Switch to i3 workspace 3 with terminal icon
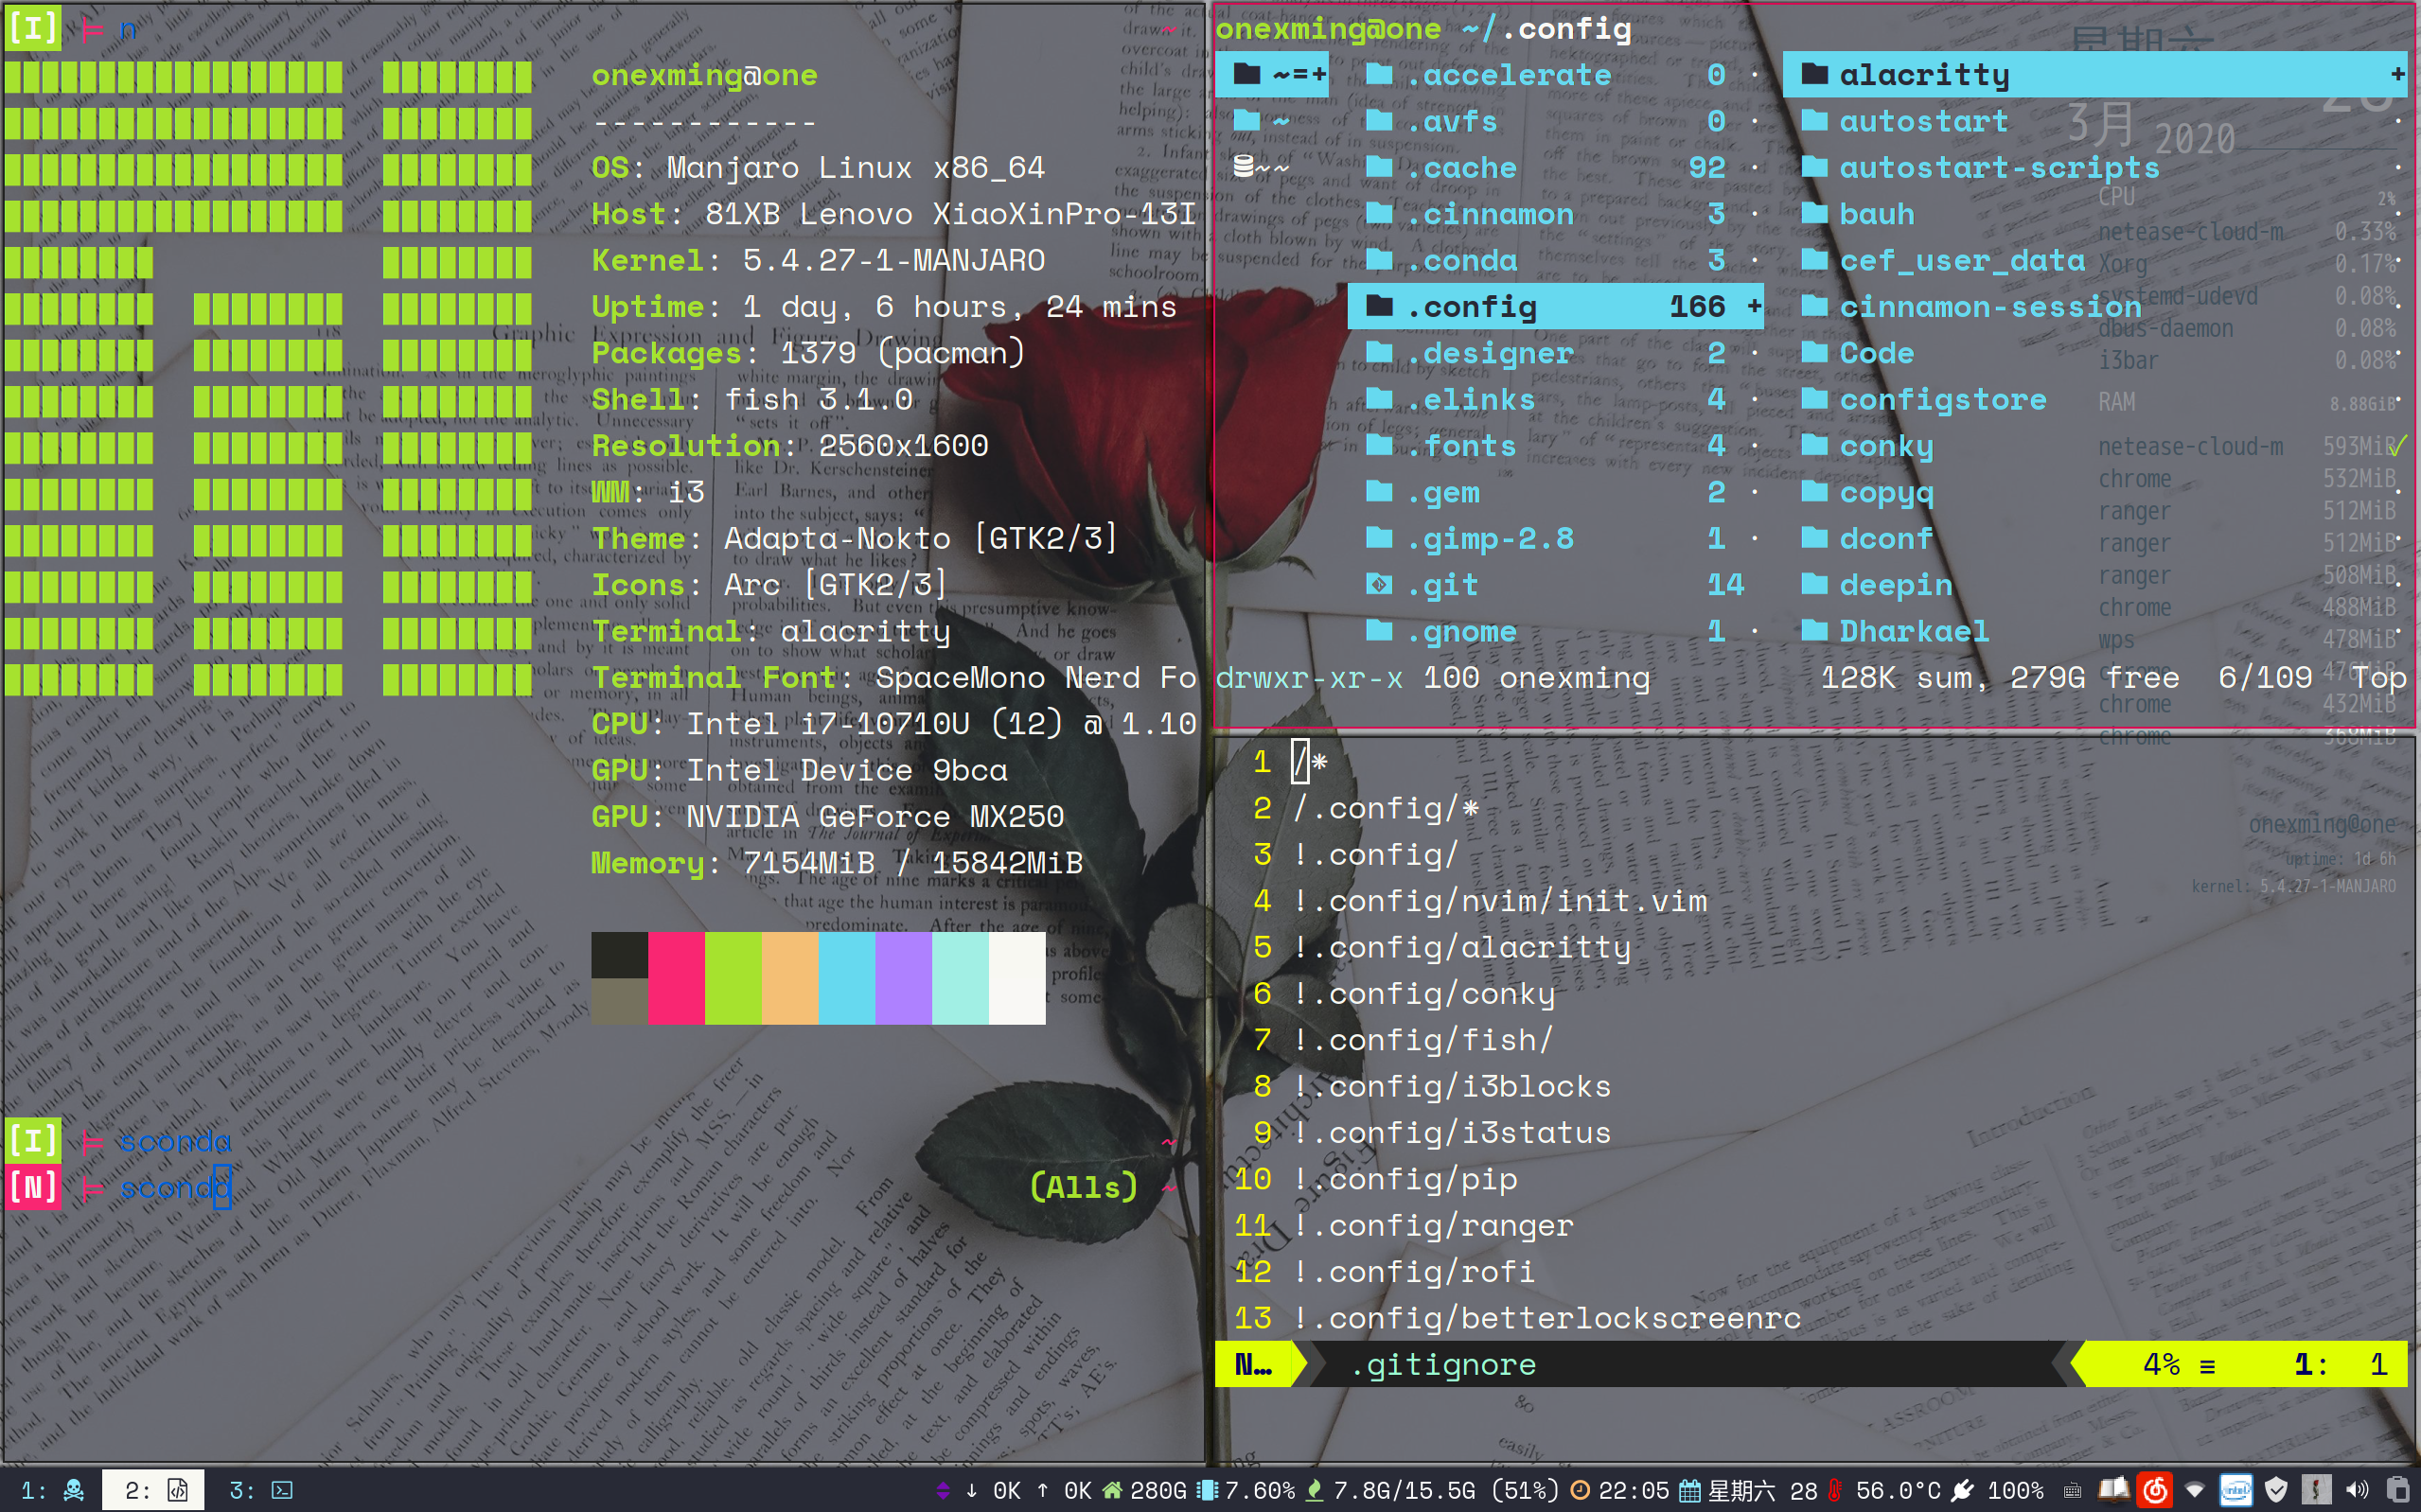The height and width of the screenshot is (1512, 2421). [x=259, y=1490]
